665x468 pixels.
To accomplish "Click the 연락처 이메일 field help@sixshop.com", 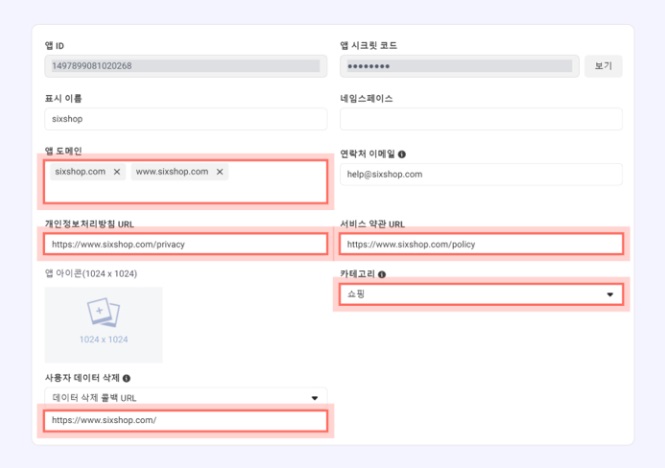I will click(481, 174).
